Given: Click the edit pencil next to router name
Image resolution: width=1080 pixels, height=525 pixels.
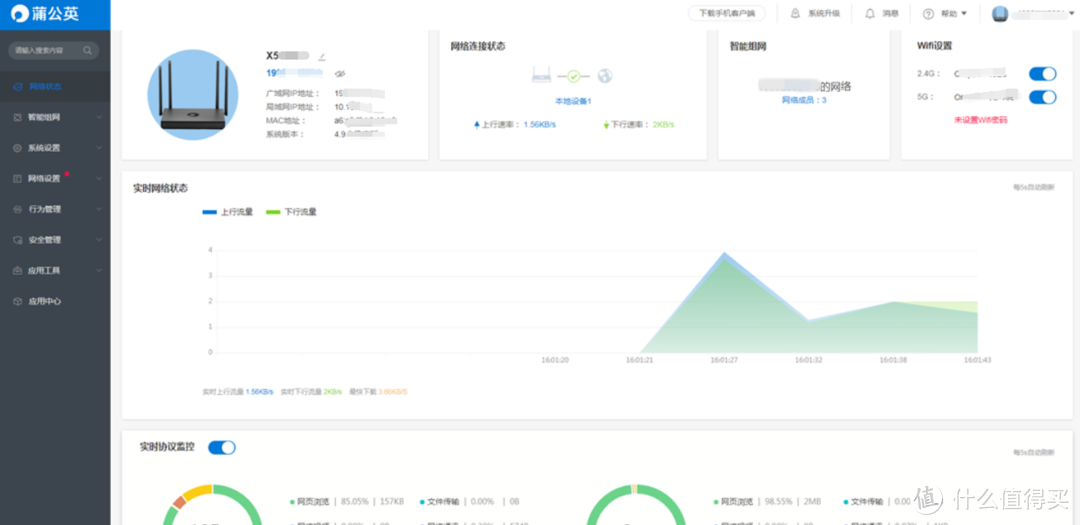Looking at the screenshot, I should pyautogui.click(x=322, y=57).
